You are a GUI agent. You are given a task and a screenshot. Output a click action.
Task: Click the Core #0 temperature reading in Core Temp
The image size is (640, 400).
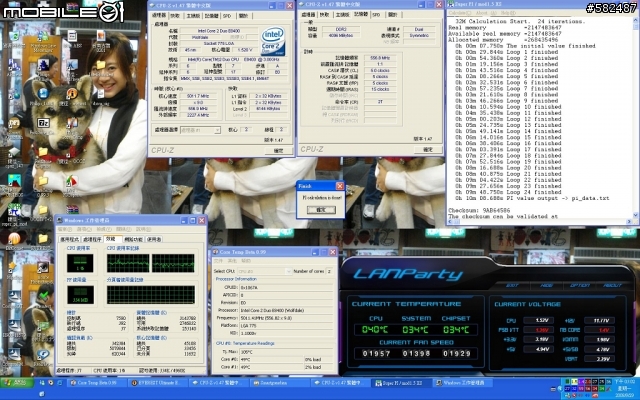point(271,360)
